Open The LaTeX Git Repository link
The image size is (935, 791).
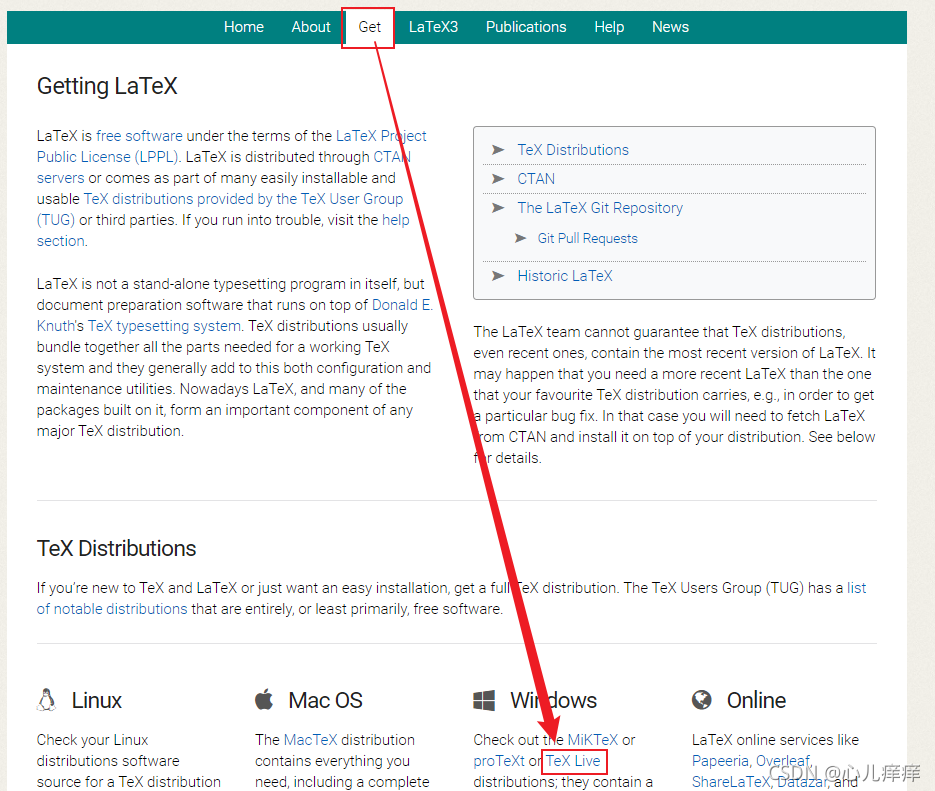tap(600, 207)
